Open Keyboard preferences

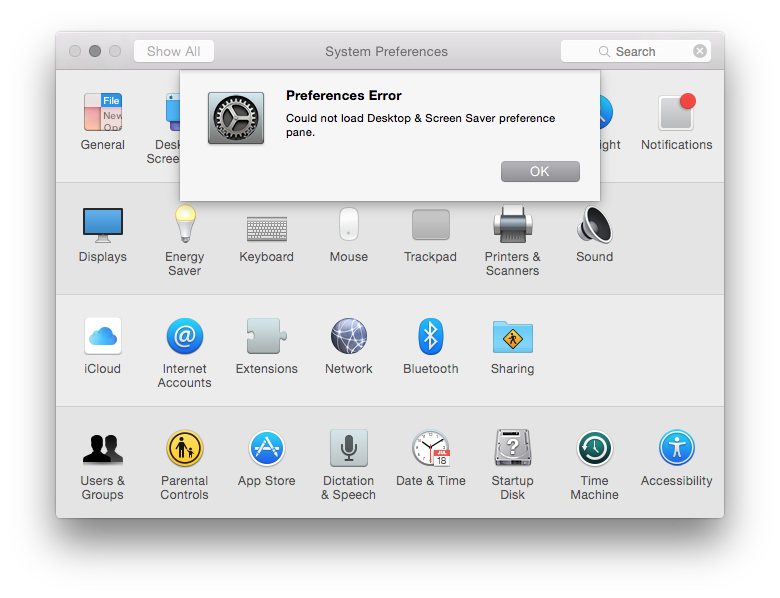267,228
